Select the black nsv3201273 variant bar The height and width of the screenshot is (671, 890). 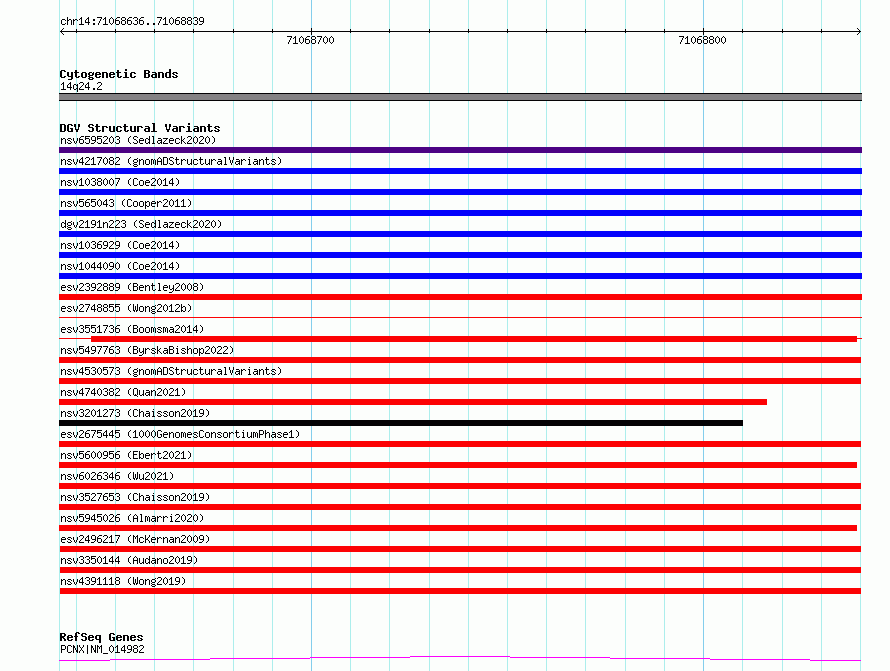point(401,423)
